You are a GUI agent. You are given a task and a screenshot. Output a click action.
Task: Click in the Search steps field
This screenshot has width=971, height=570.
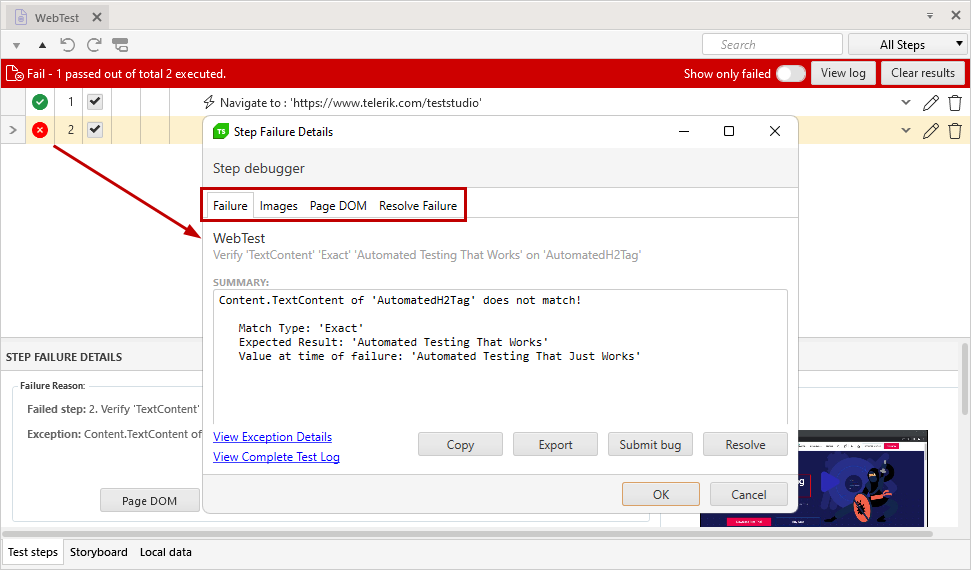[x=772, y=45]
